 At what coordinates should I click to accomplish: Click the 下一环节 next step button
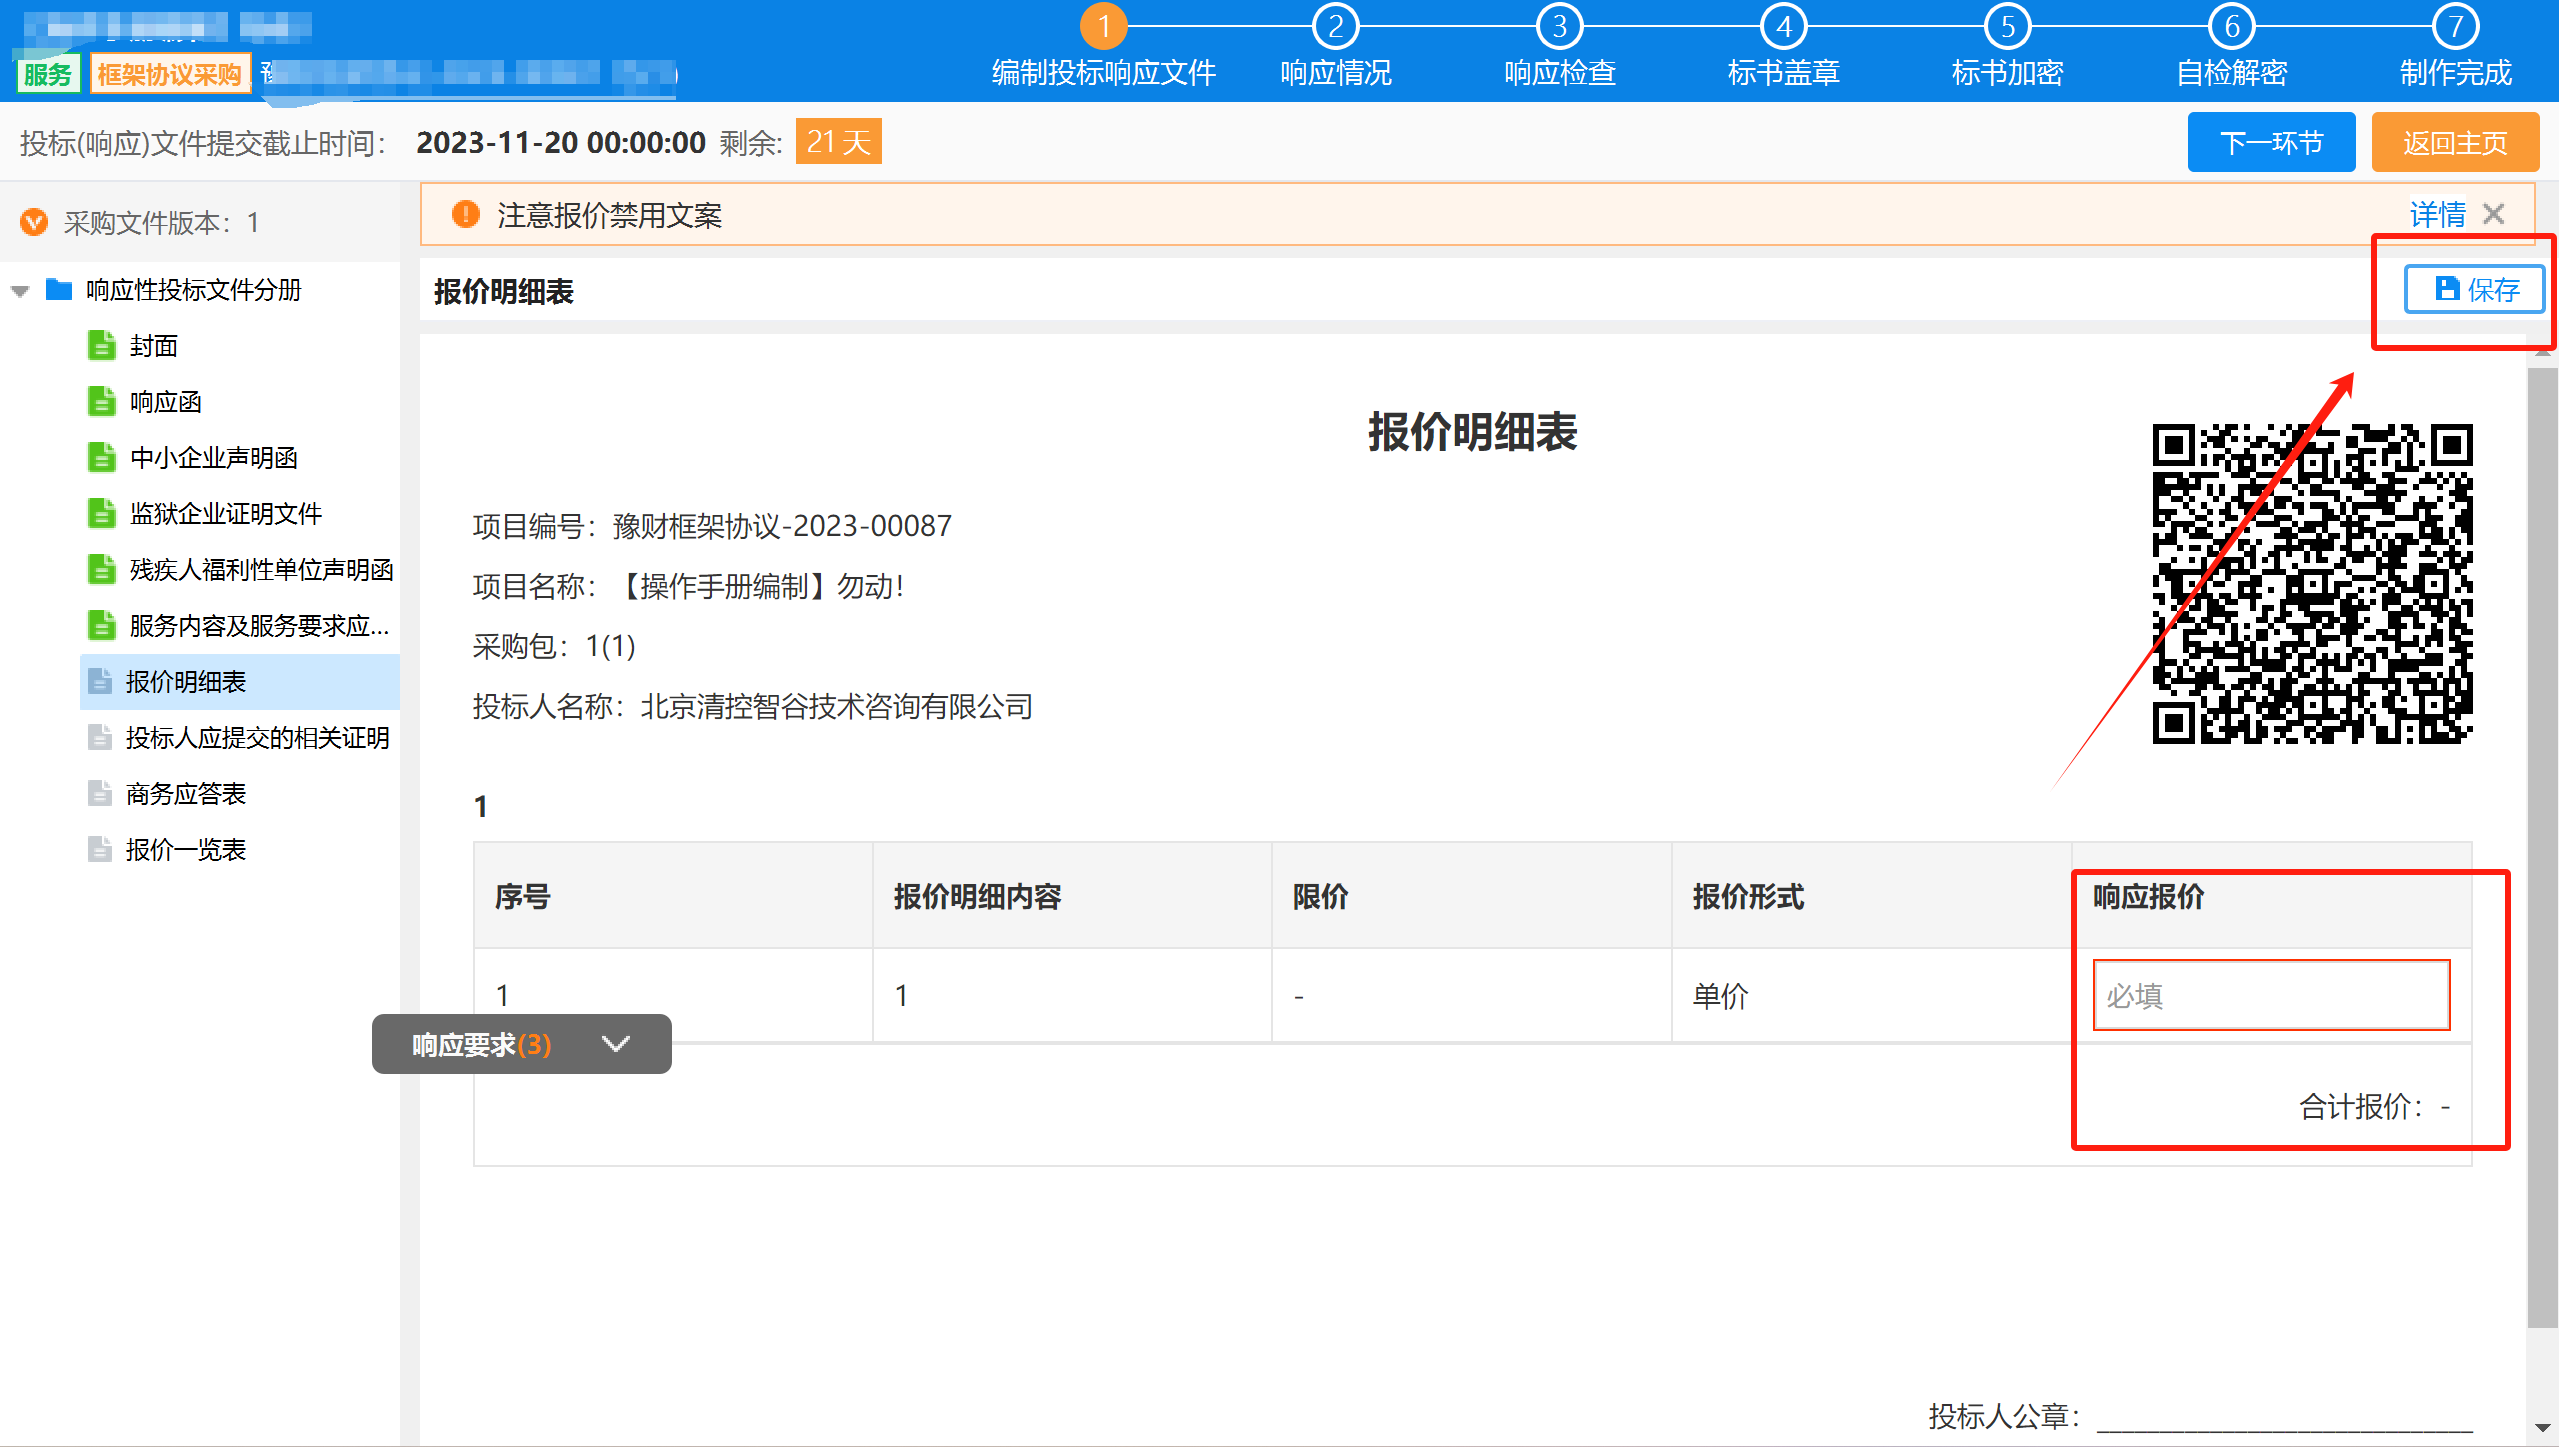pos(2271,143)
